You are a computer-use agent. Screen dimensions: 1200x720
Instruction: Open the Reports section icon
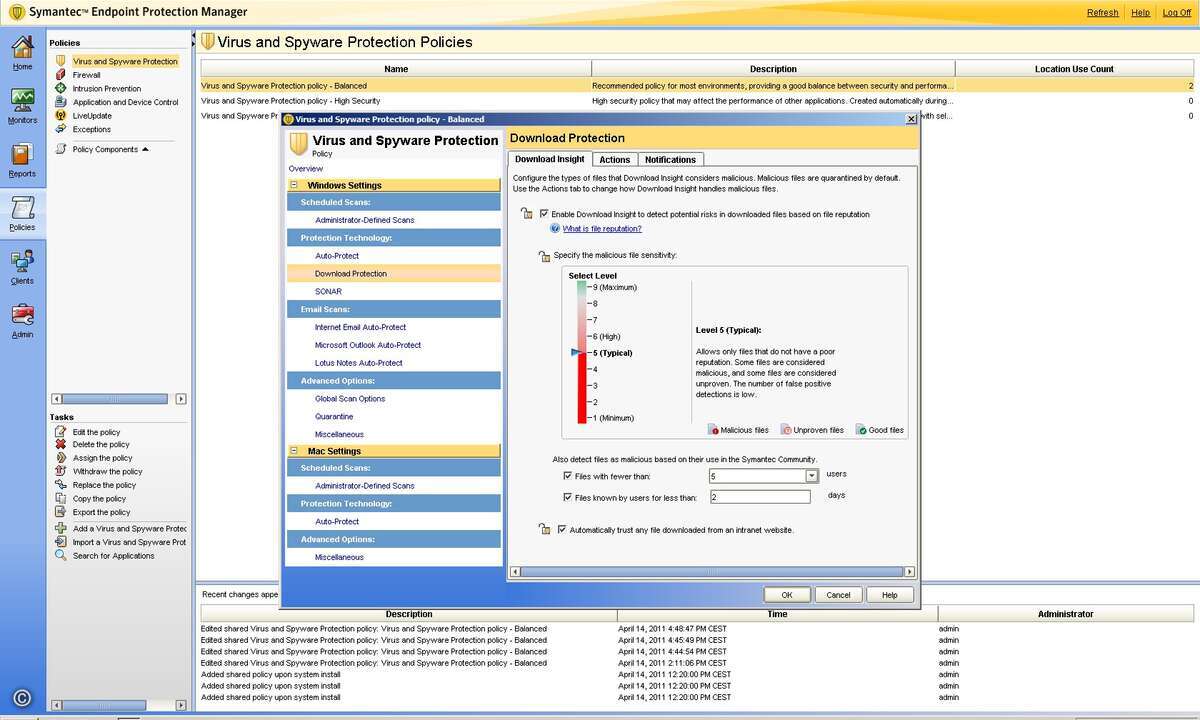pos(22,160)
